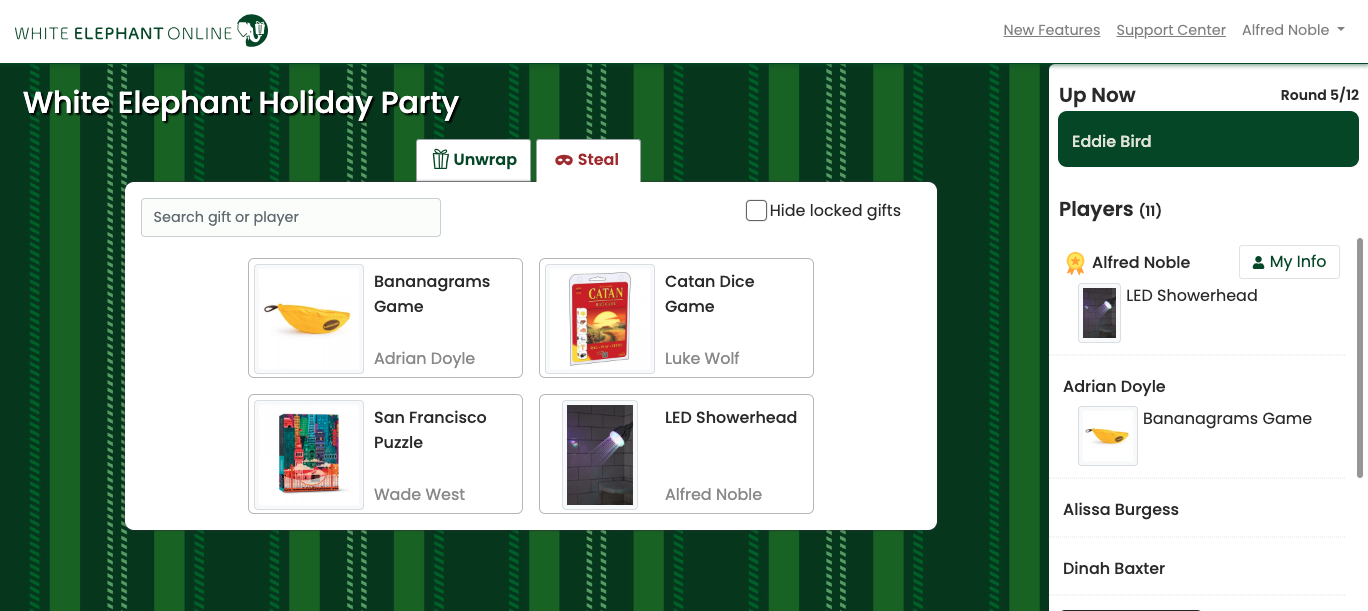The width and height of the screenshot is (1368, 611).
Task: Switch to the Unwrap tab
Action: [473, 160]
